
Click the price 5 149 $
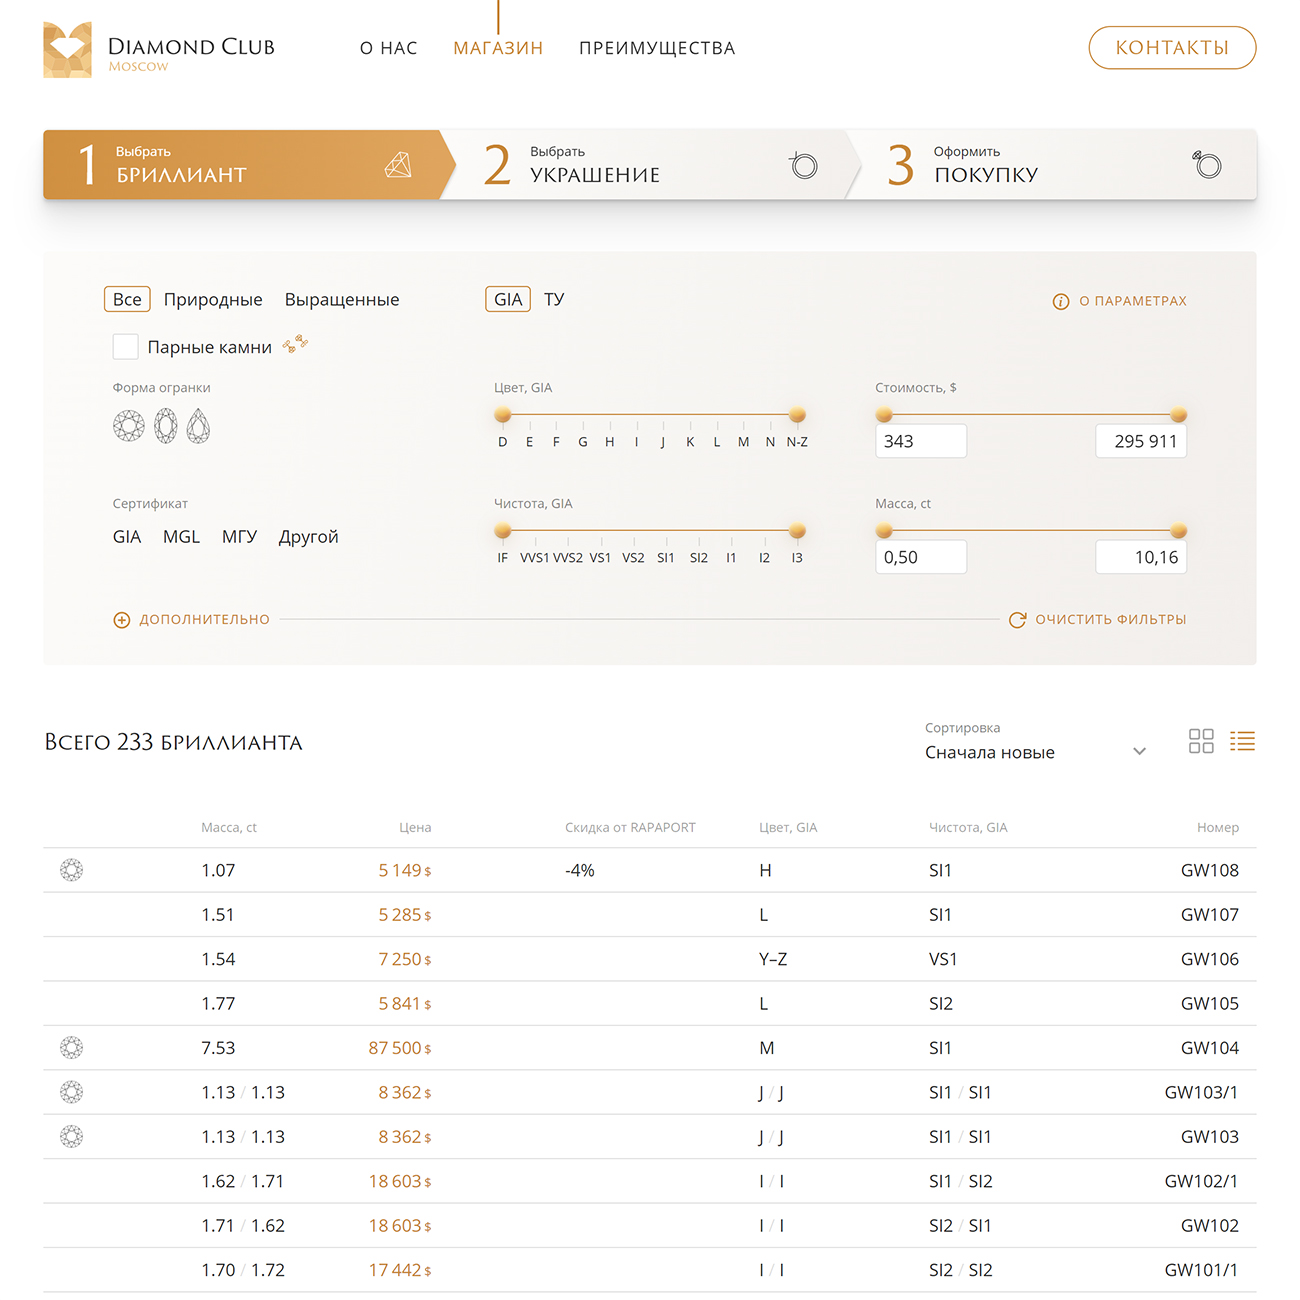click(x=405, y=871)
